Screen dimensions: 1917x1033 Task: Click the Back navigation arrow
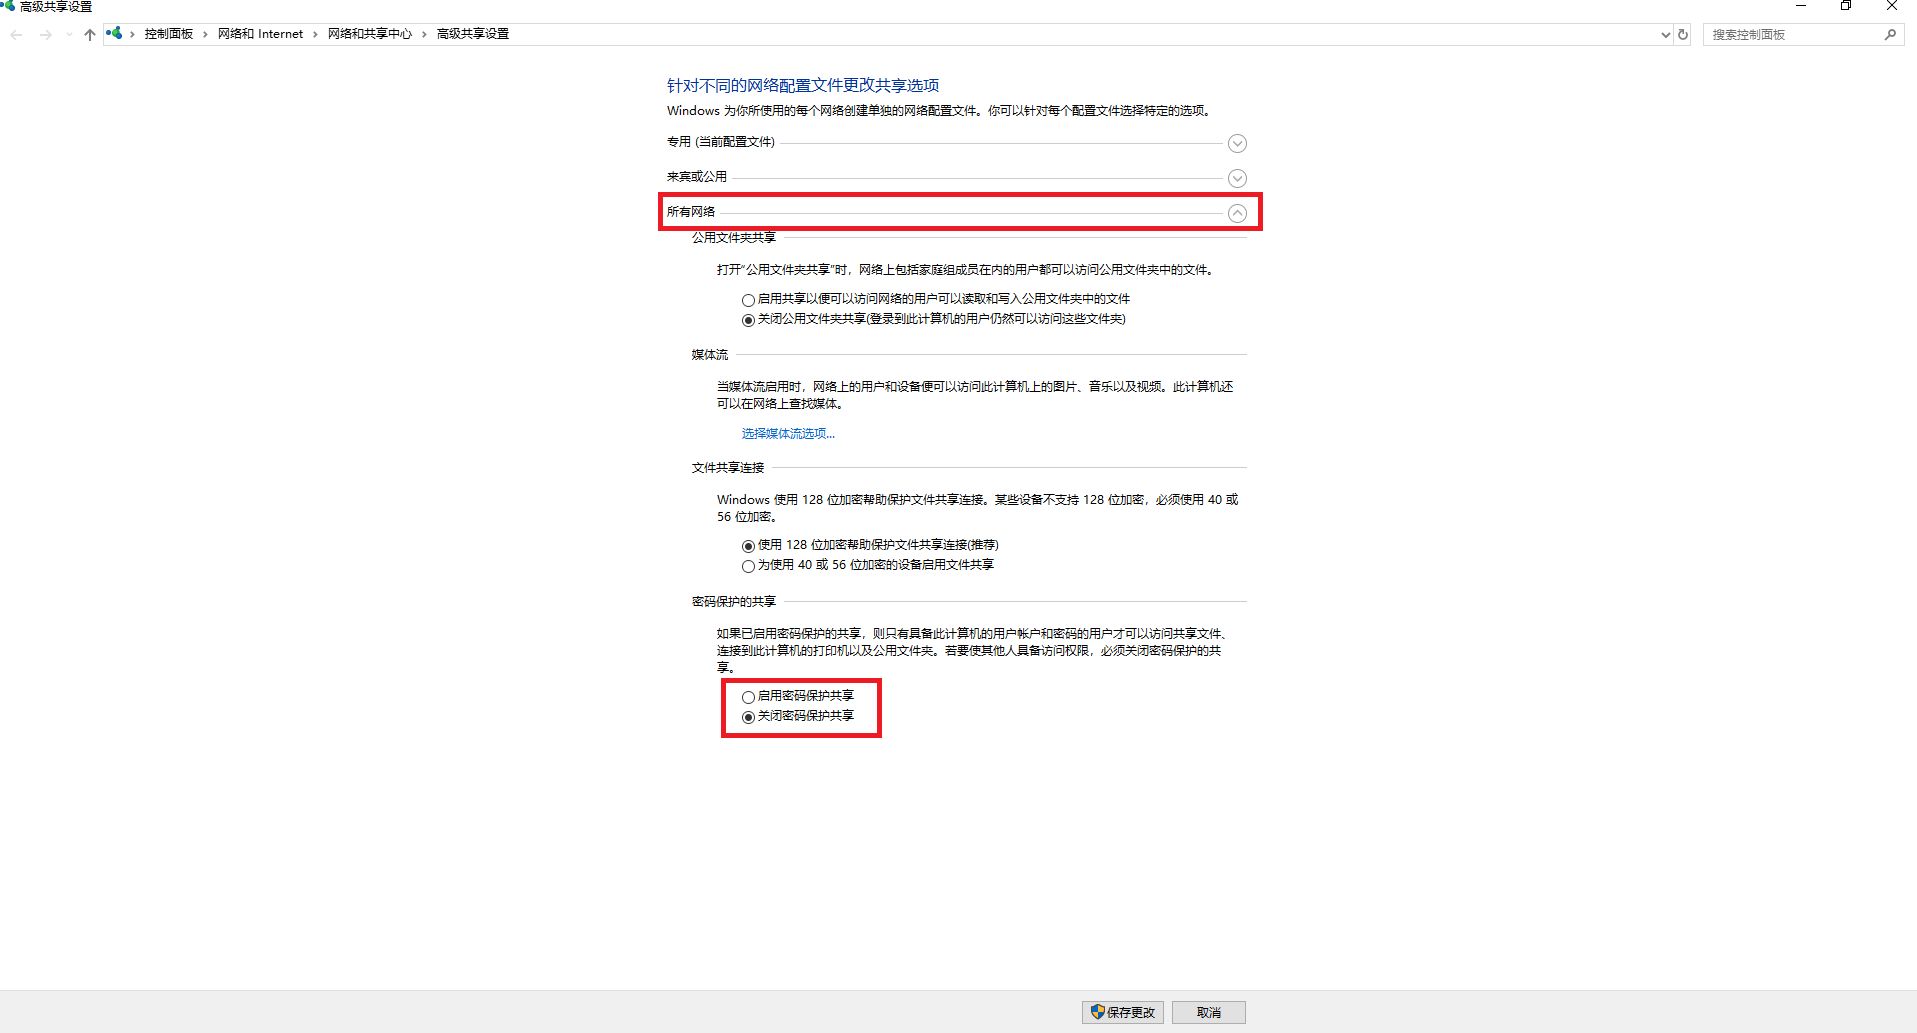point(17,35)
